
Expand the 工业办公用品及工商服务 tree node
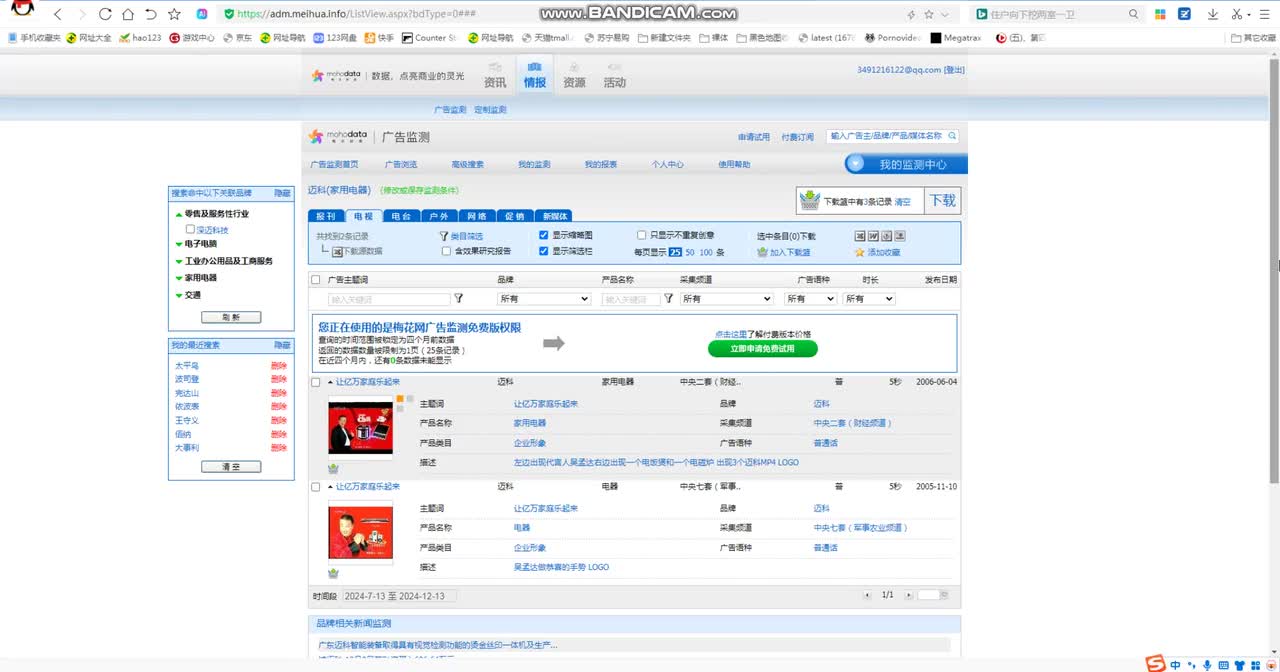pos(178,261)
